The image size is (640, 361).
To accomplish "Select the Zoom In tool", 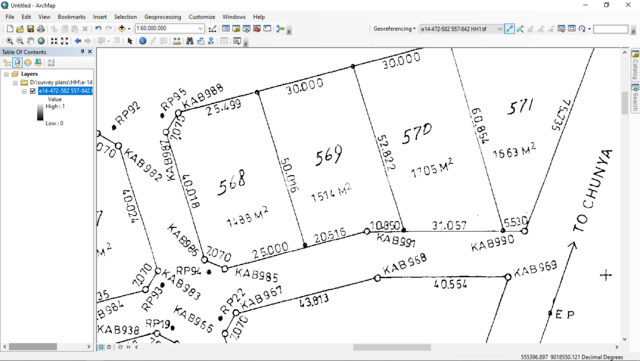I will pyautogui.click(x=9, y=41).
